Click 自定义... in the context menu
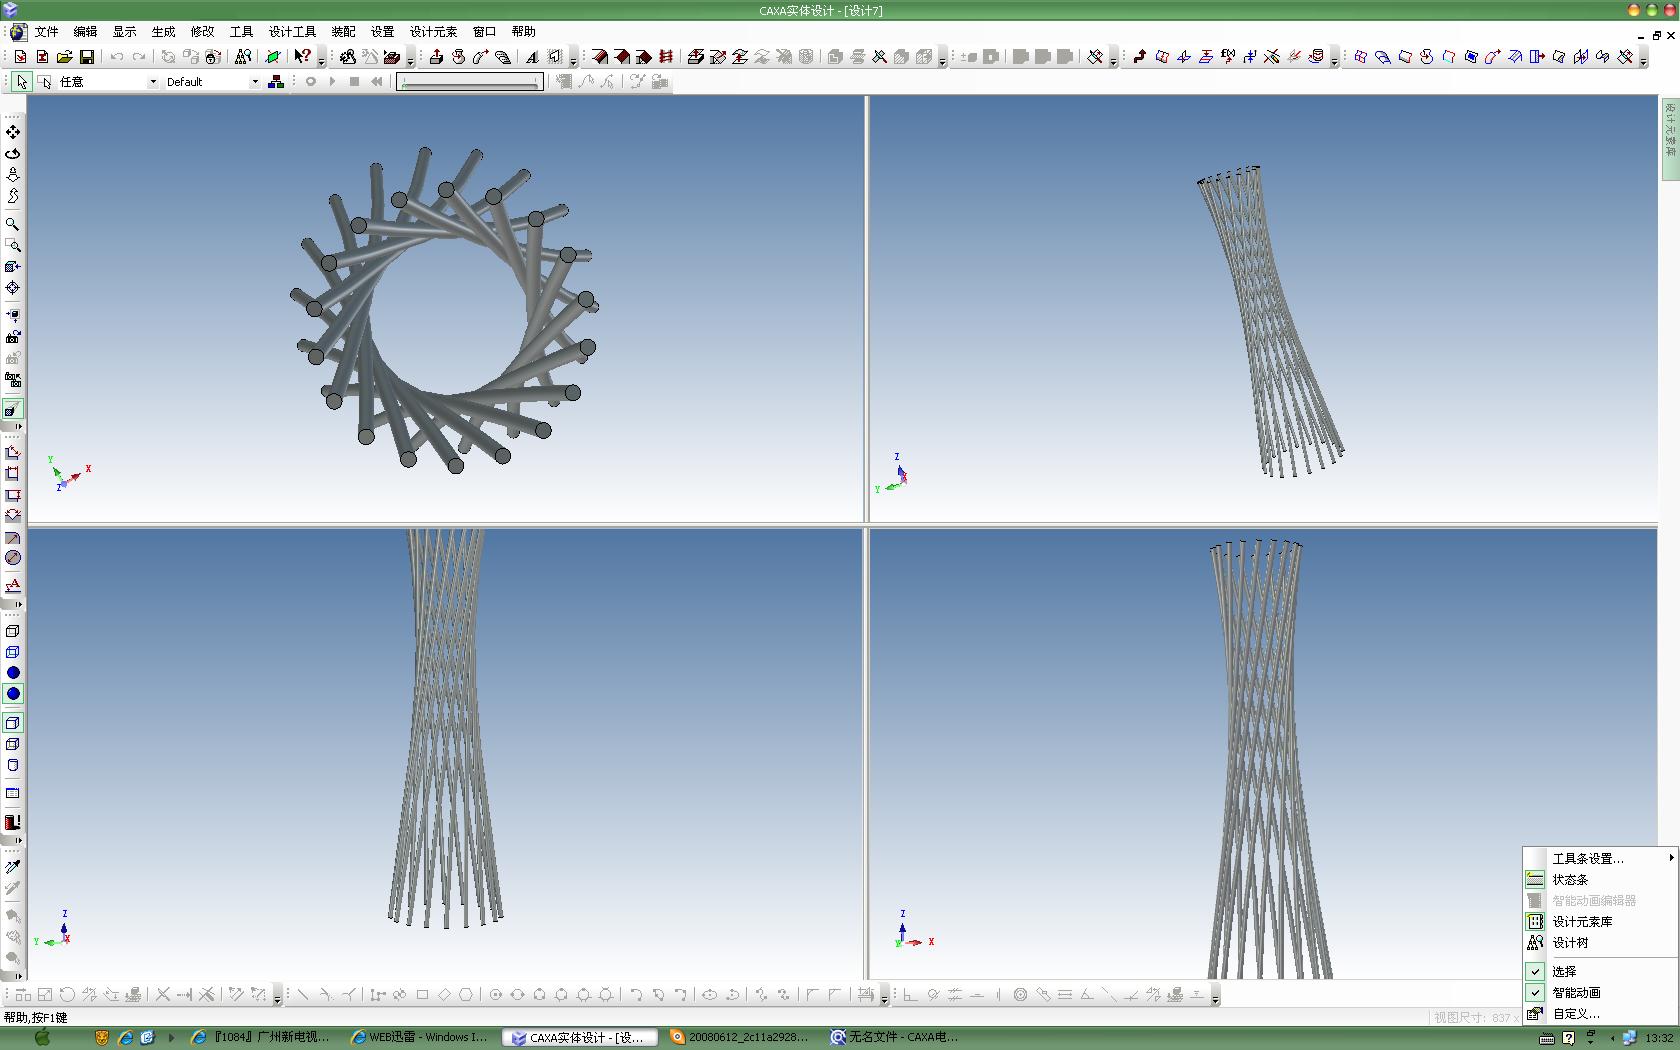The image size is (1680, 1050). 1600,1013
